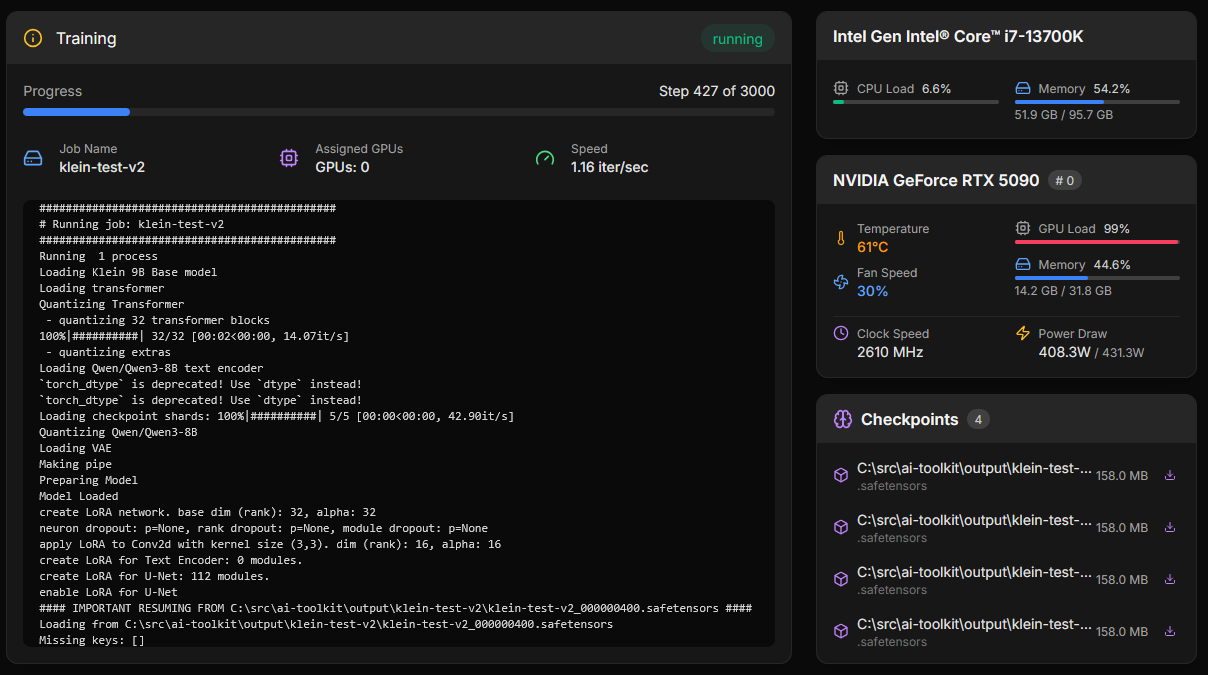Download the first checkpoint safetensors file
The height and width of the screenshot is (675, 1208).
coord(1170,475)
